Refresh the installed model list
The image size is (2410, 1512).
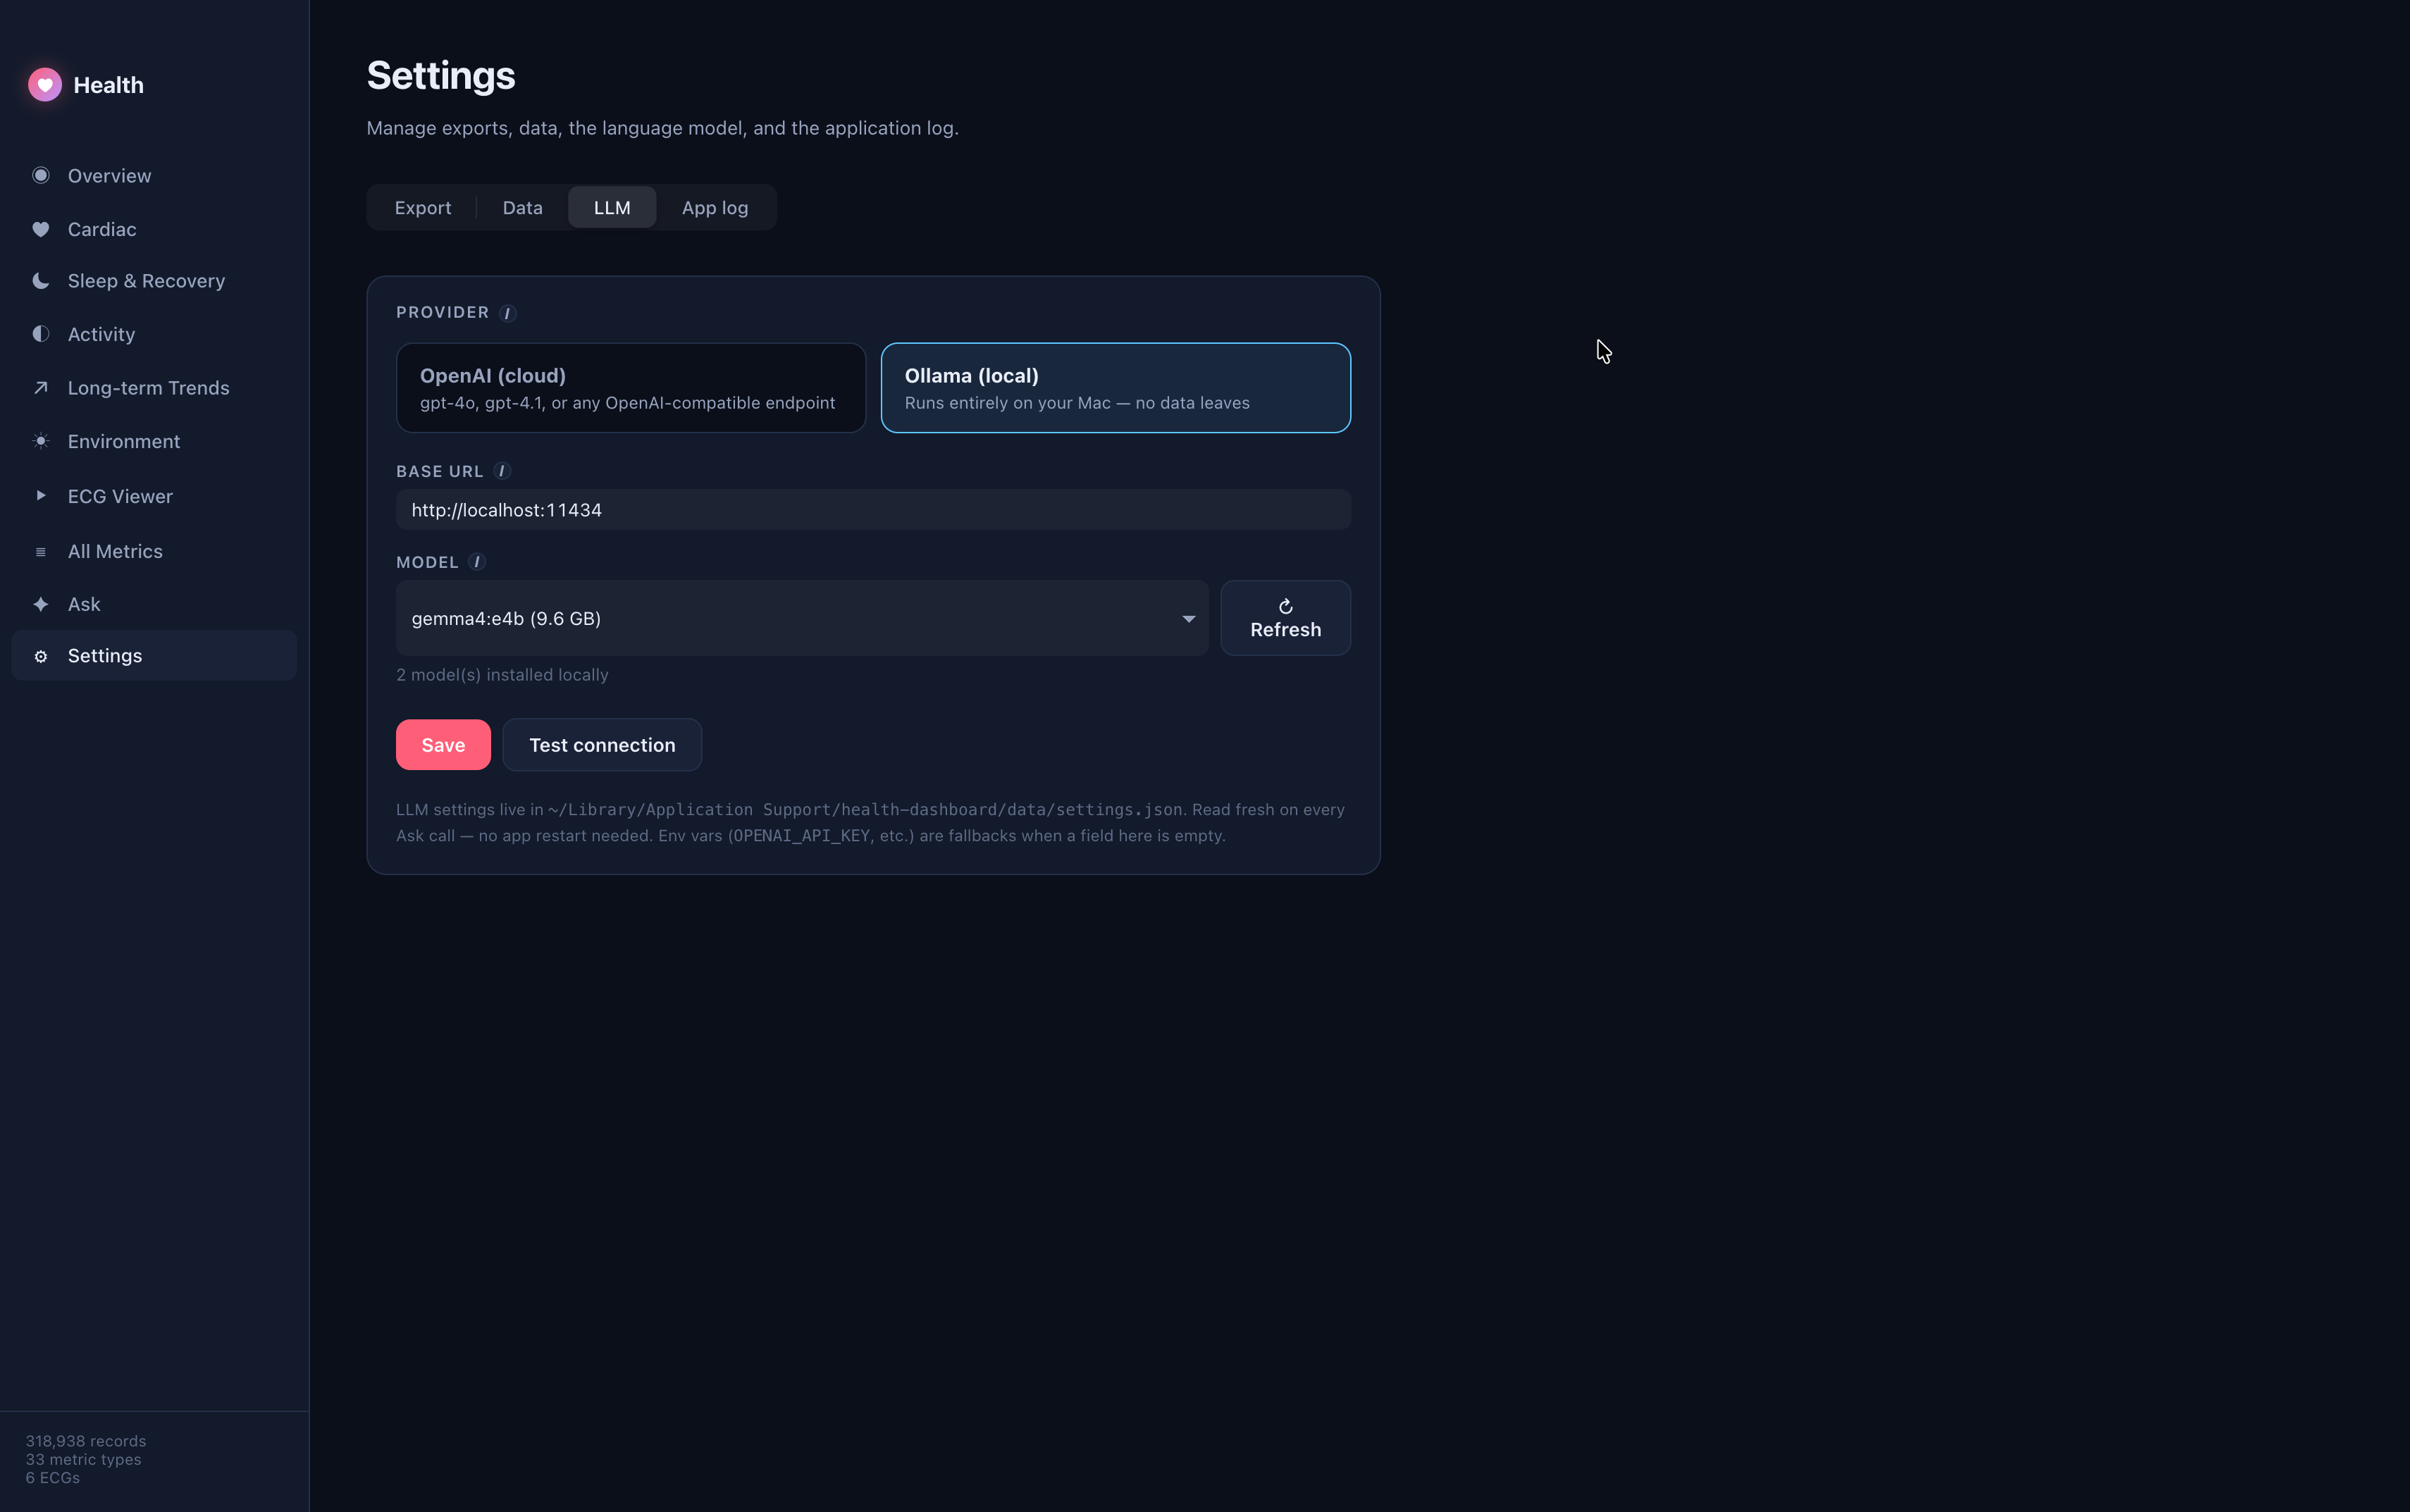coord(1286,618)
